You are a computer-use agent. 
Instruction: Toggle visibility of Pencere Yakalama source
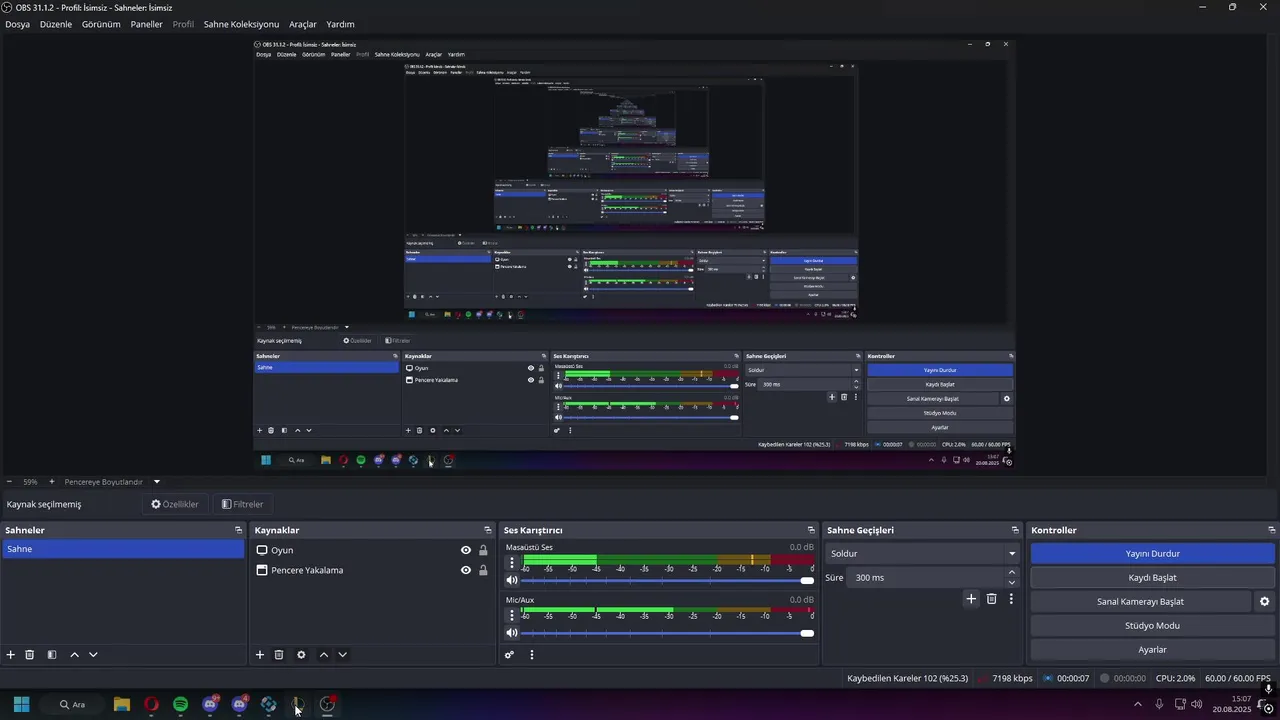click(x=466, y=570)
